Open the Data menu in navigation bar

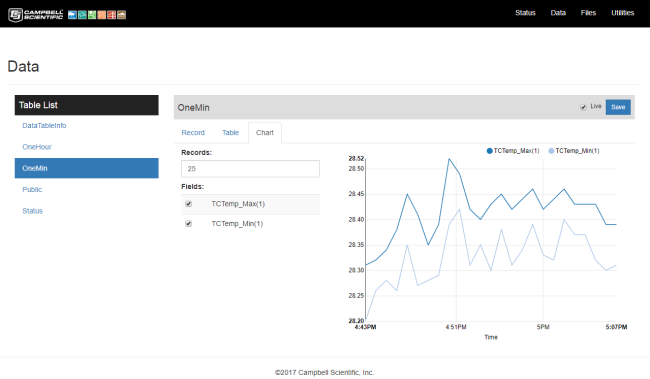tap(558, 13)
